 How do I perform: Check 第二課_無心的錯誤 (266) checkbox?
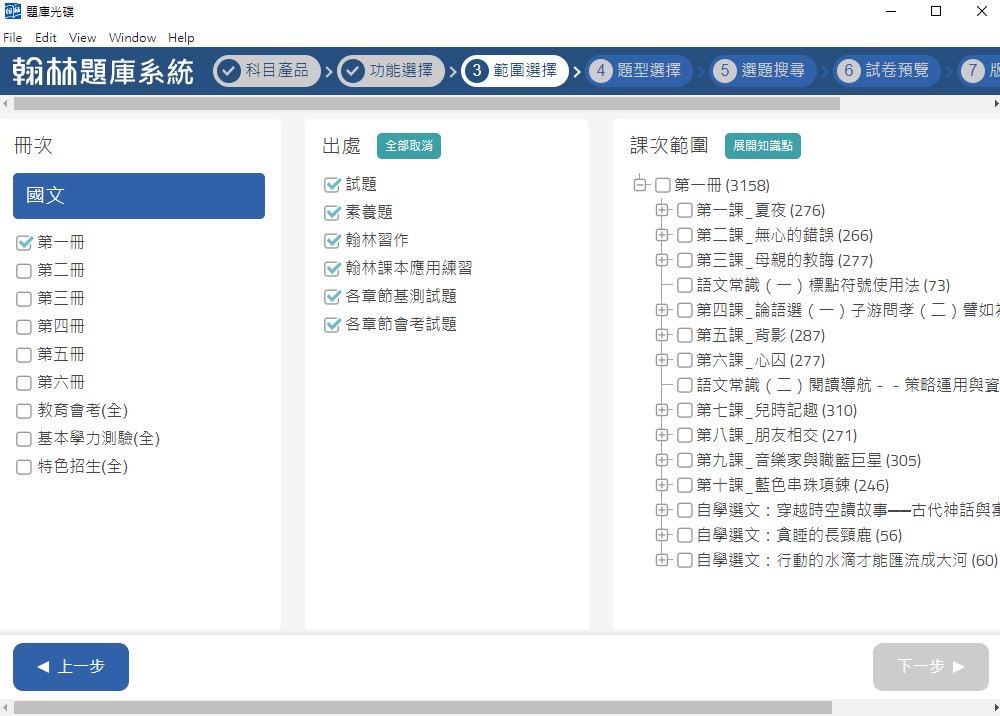coord(685,235)
